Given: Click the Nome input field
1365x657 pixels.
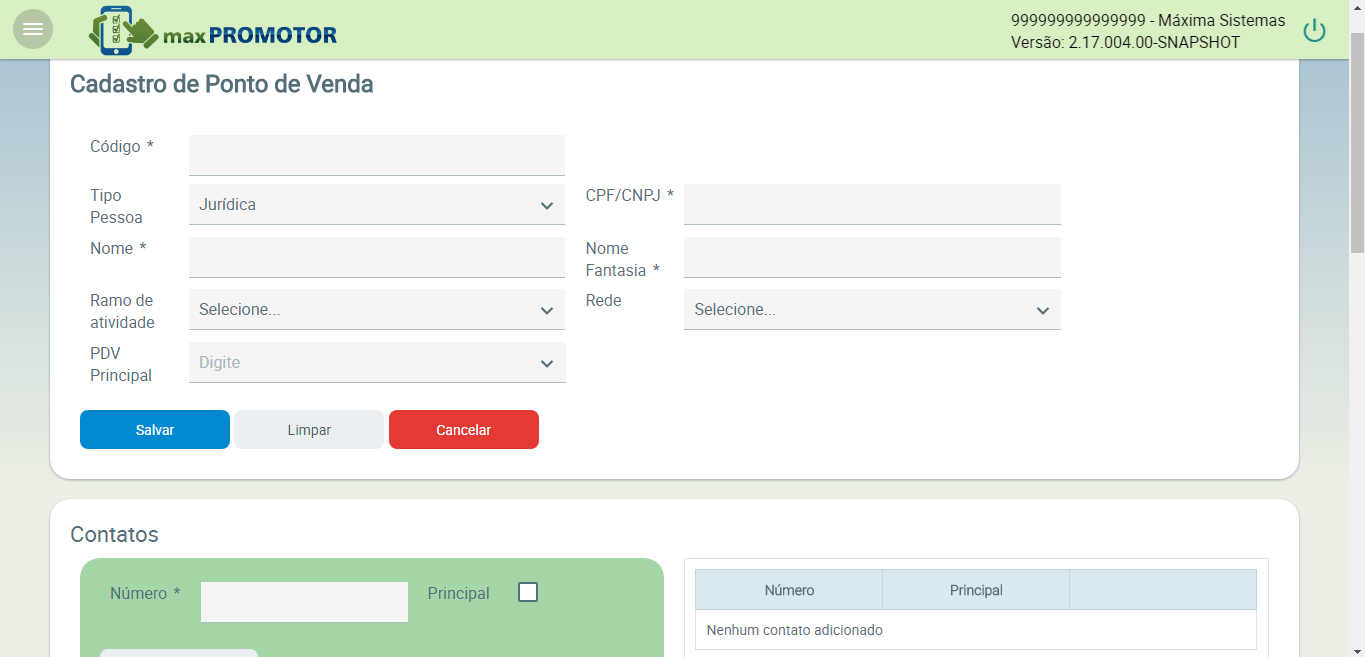Looking at the screenshot, I should tap(377, 257).
